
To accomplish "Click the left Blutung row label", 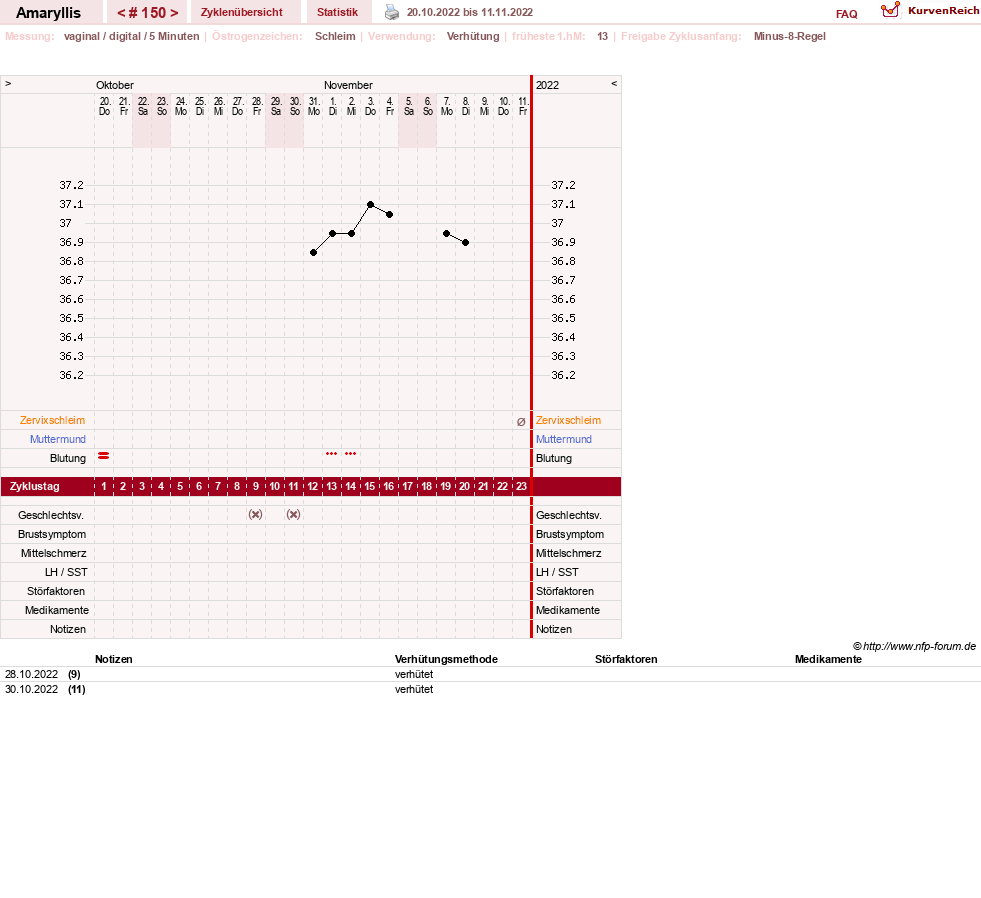I will pos(68,458).
